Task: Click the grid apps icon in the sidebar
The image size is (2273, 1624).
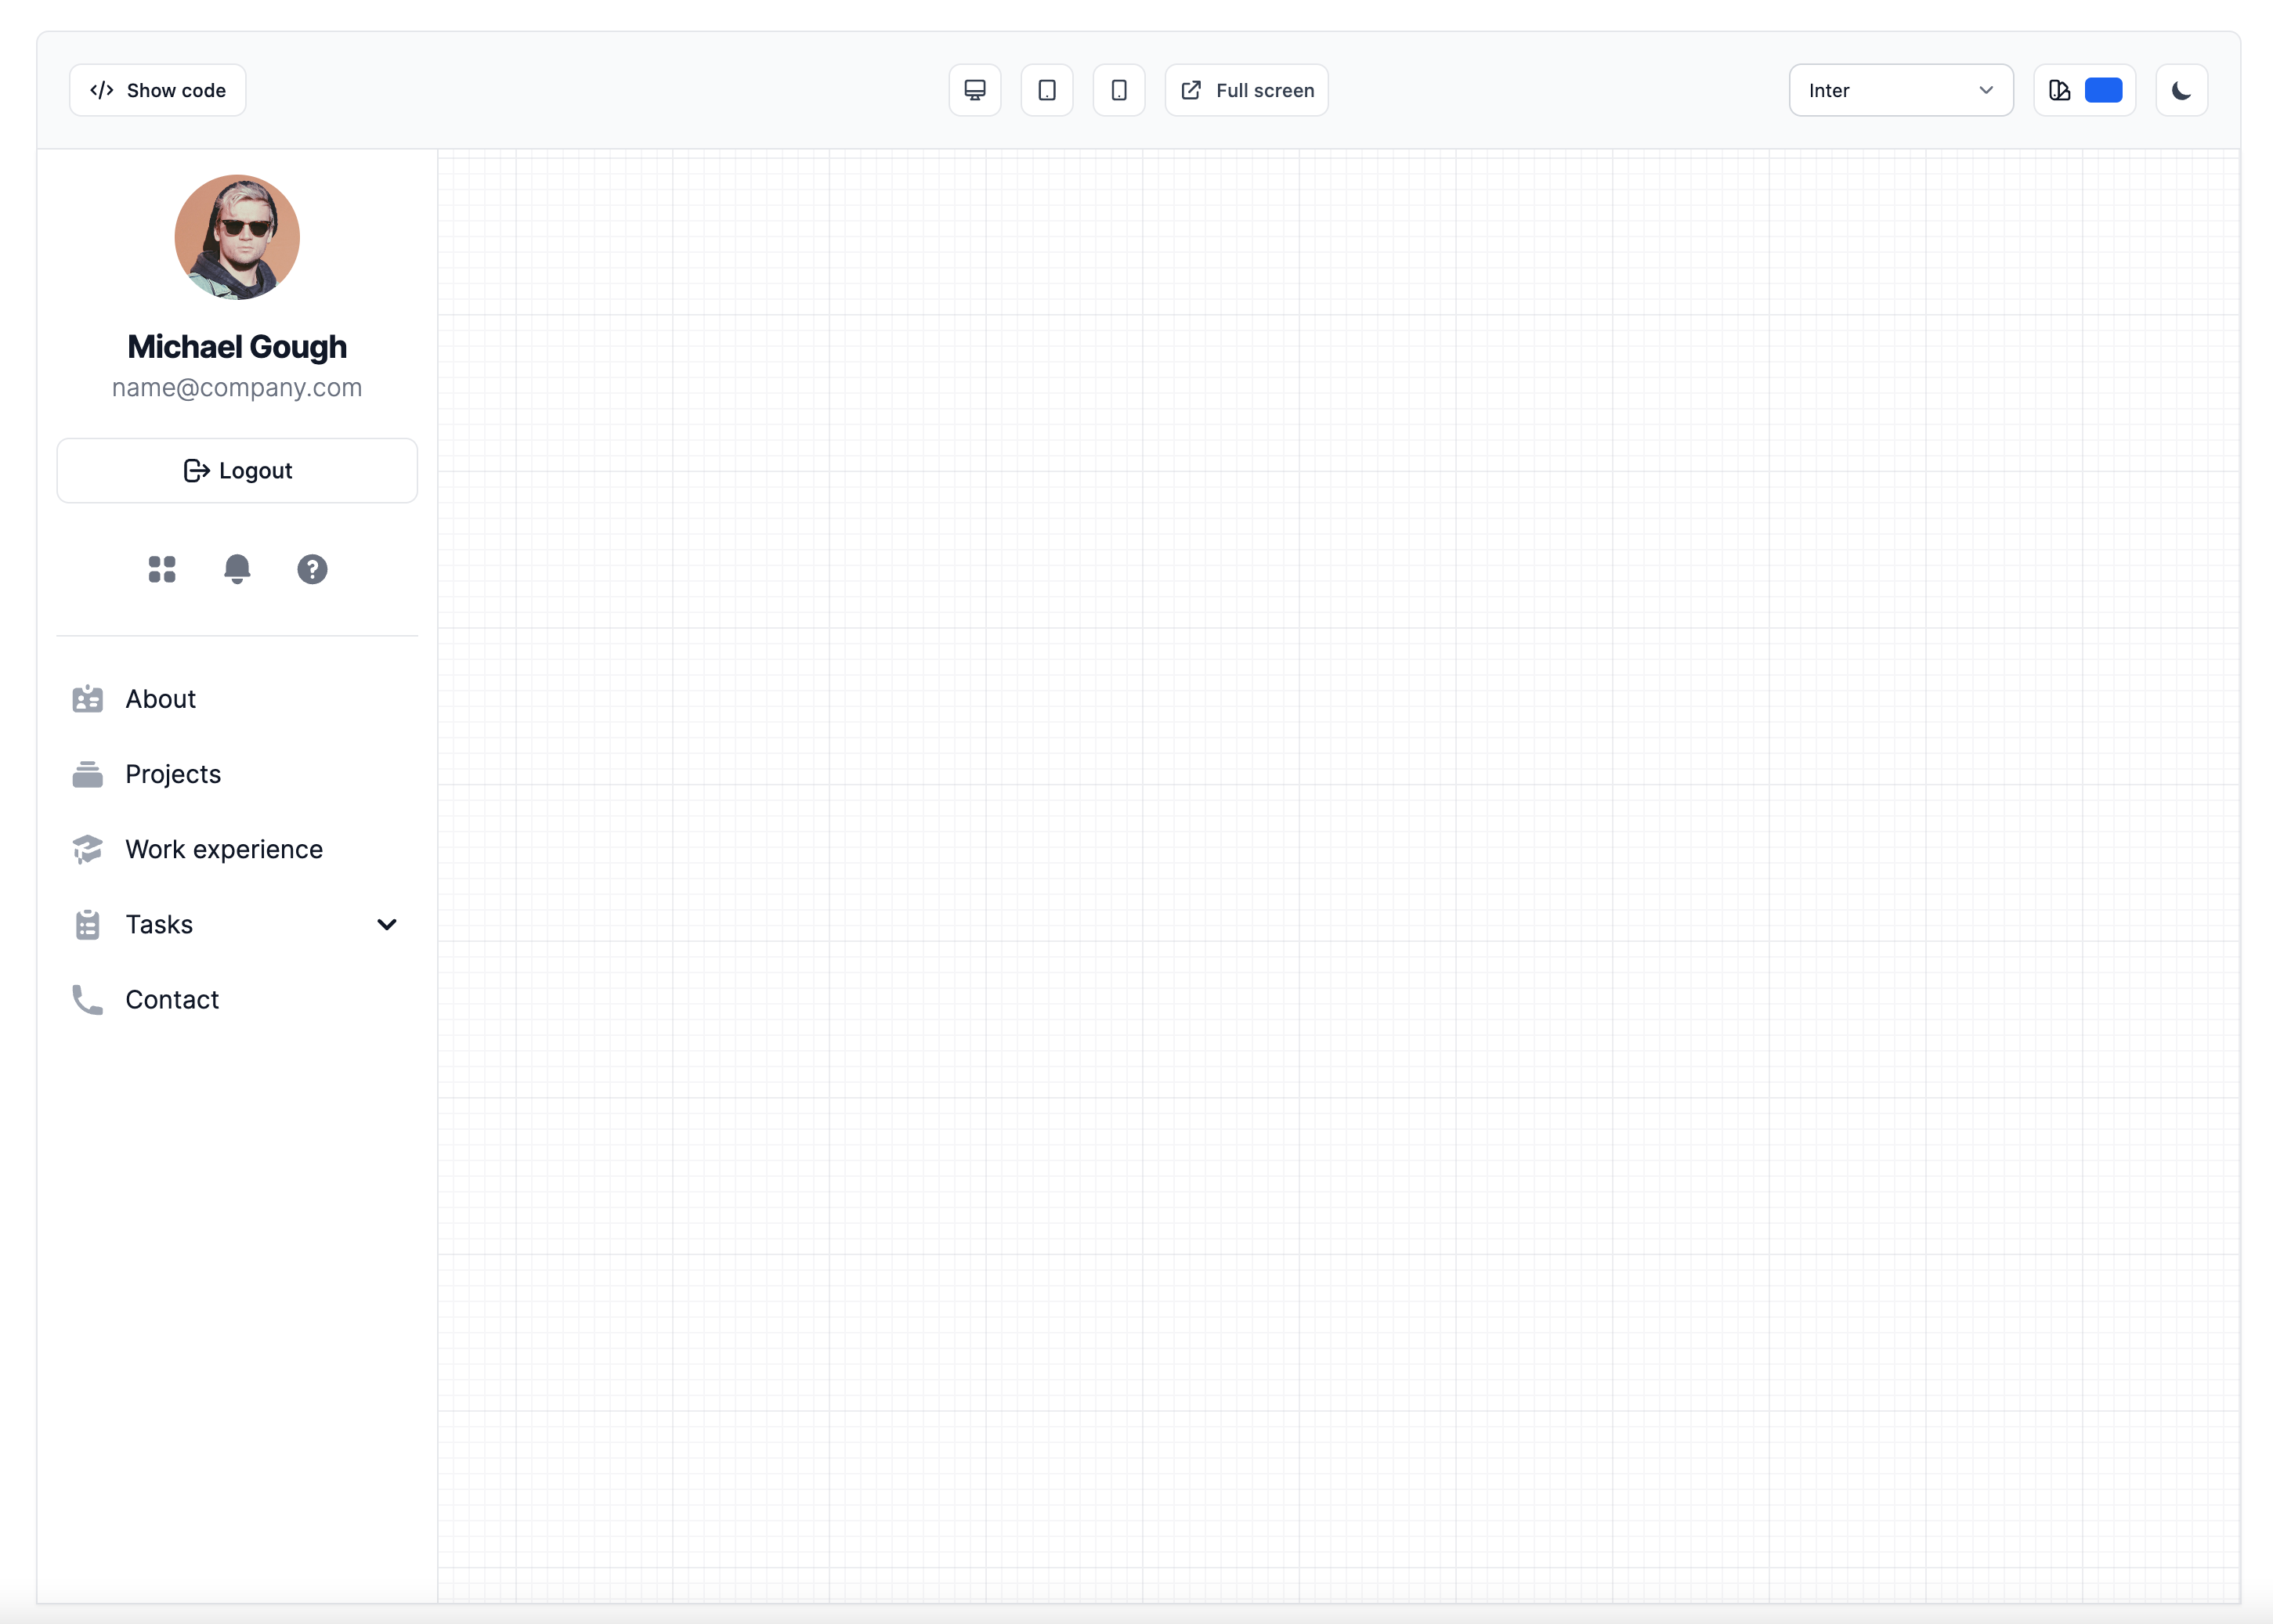Action: [162, 568]
